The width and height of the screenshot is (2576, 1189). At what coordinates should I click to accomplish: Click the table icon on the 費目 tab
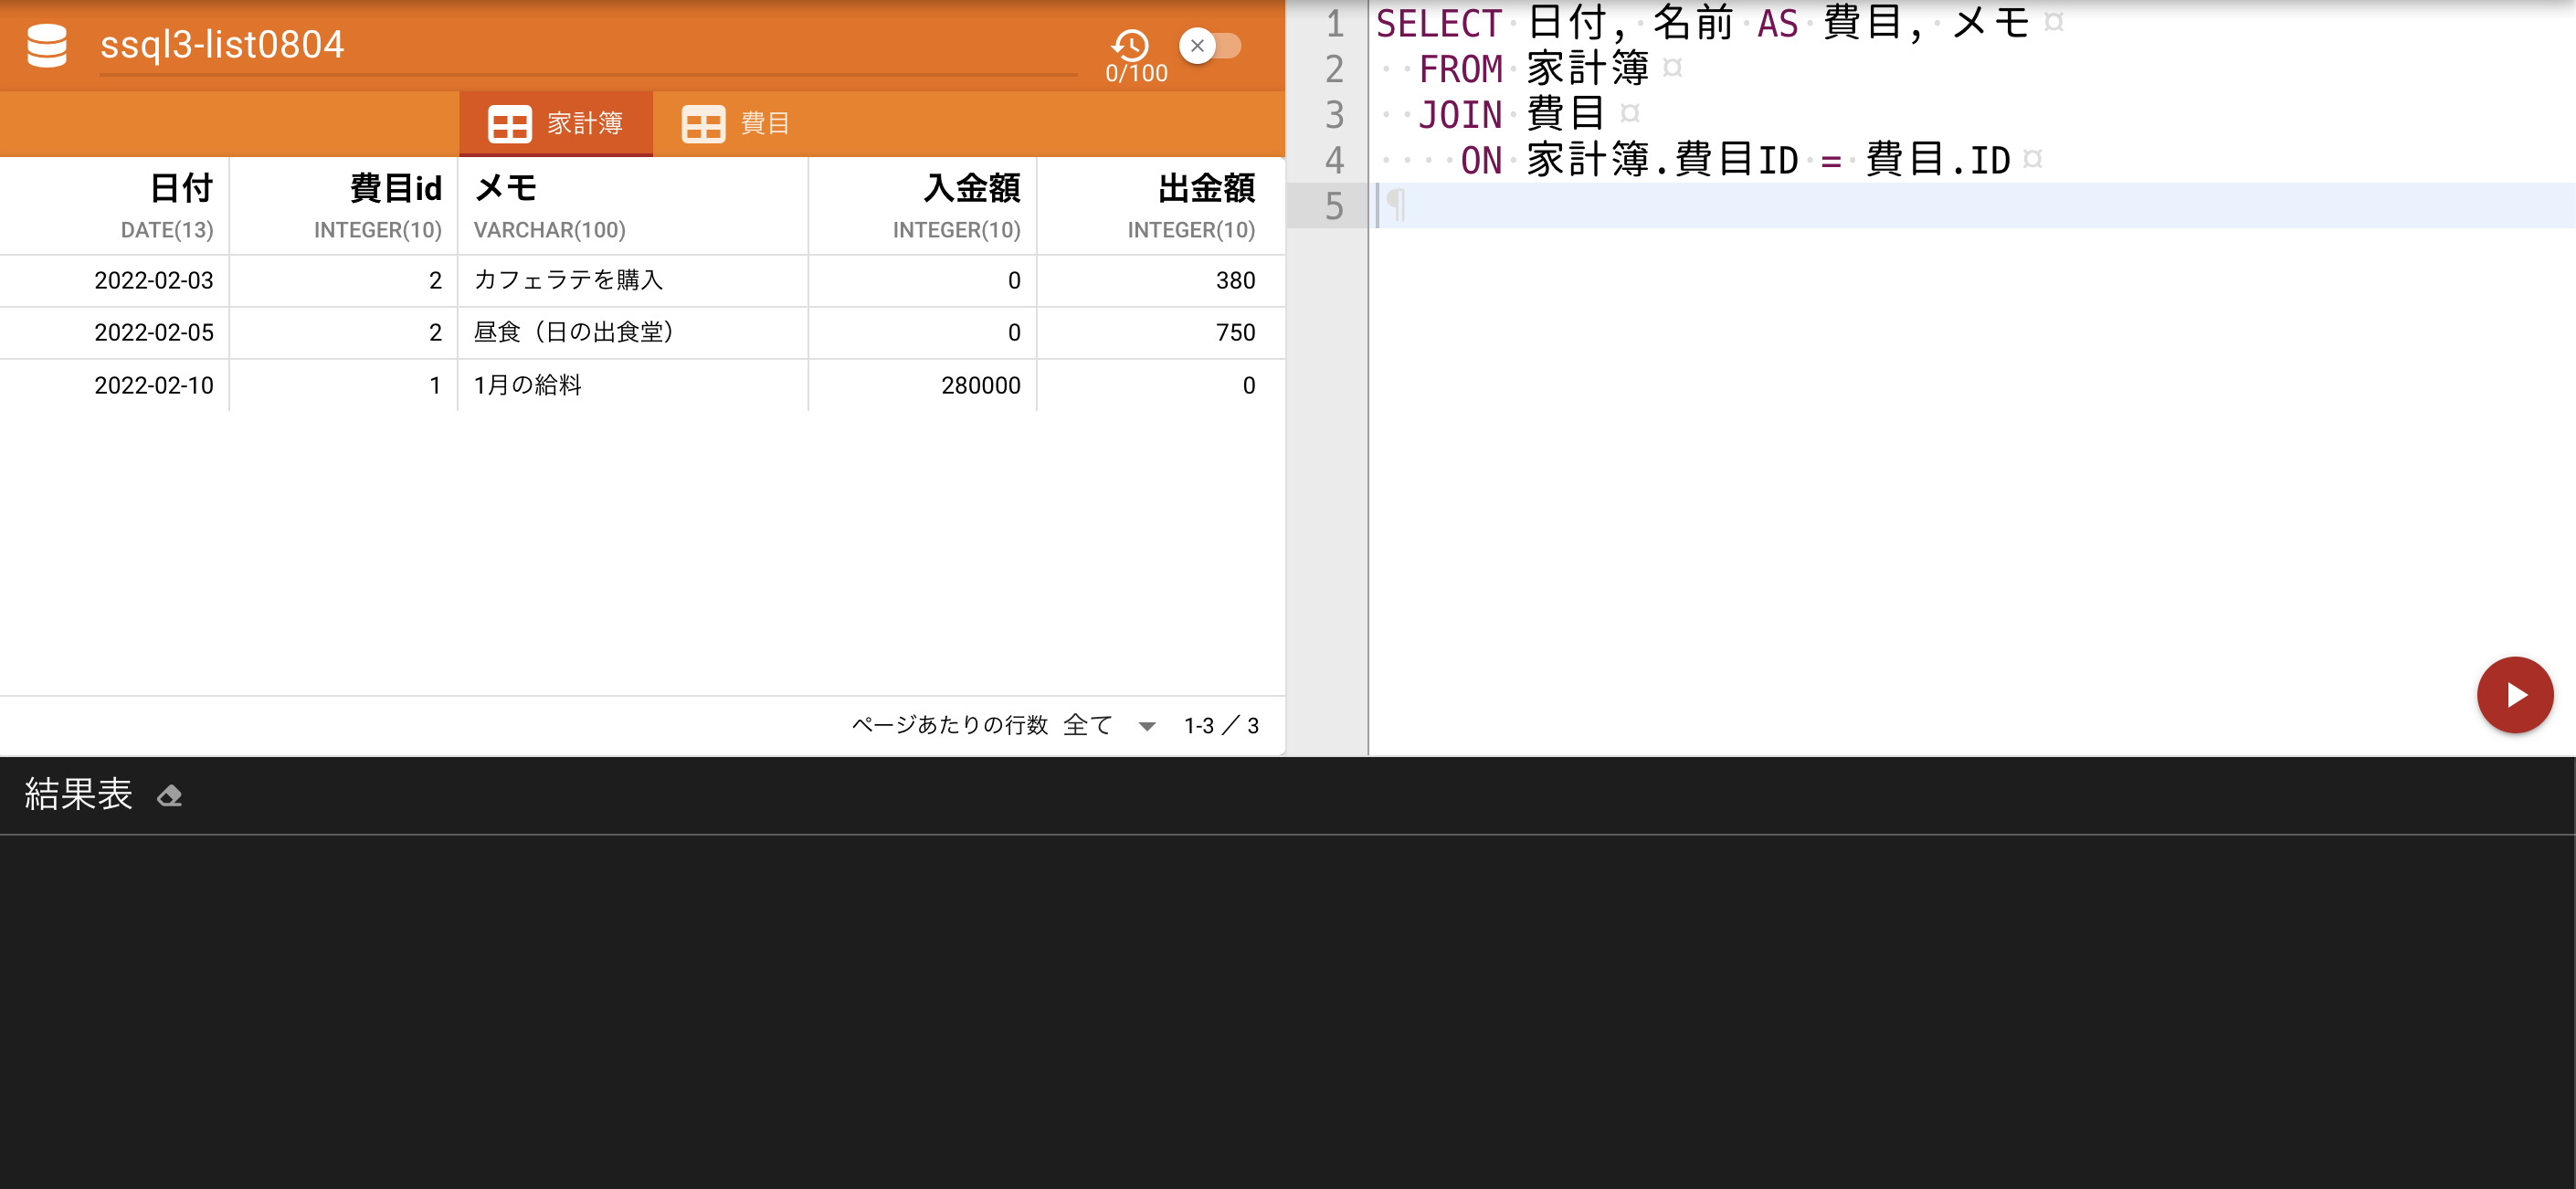[704, 123]
